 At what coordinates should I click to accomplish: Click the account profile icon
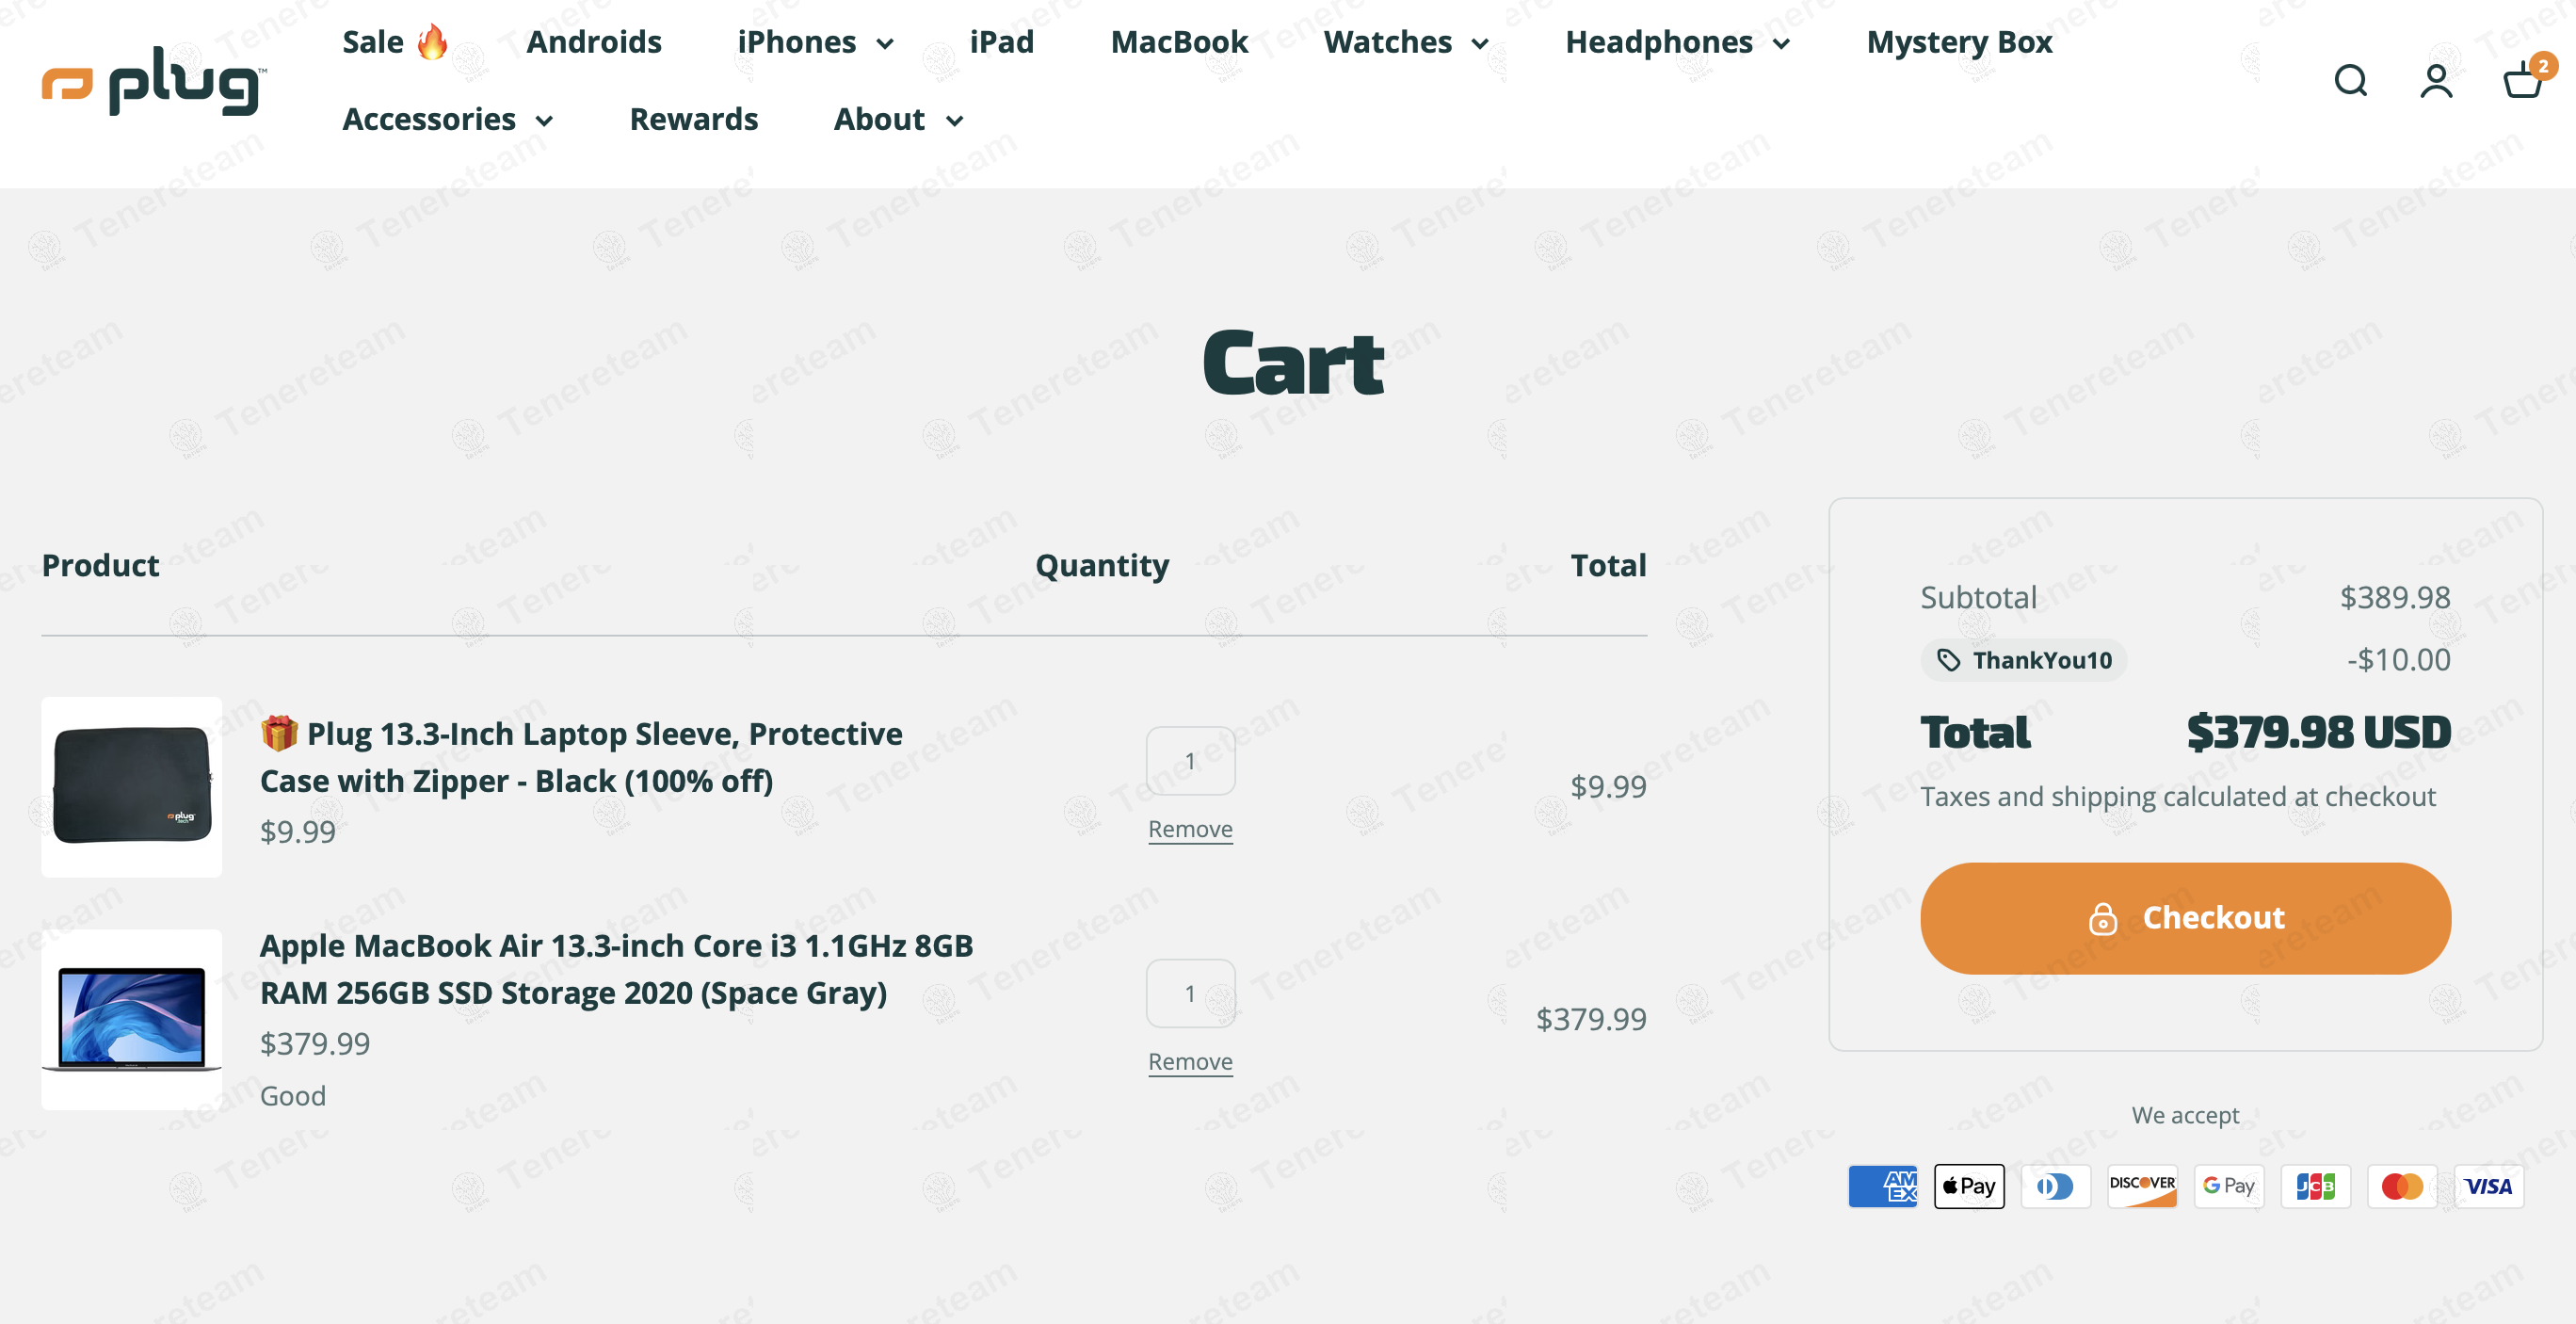point(2436,81)
